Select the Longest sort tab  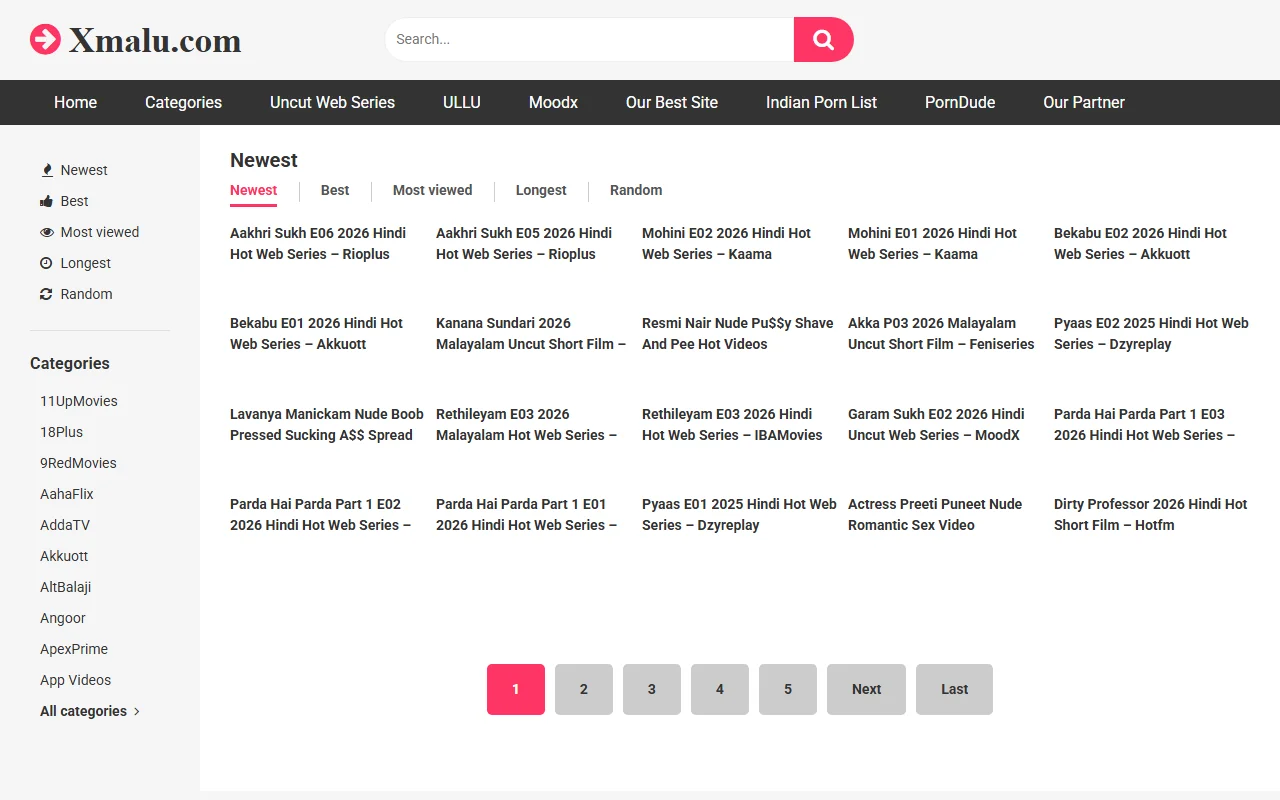tap(541, 190)
